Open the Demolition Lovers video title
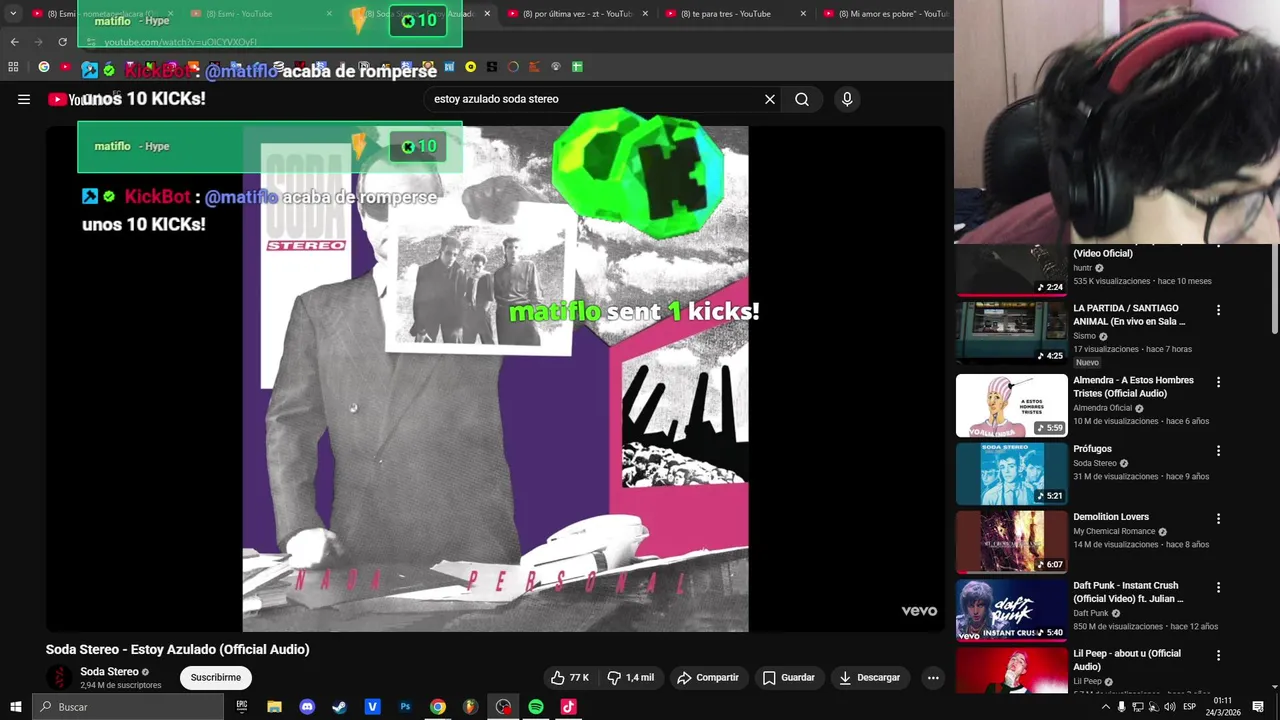Screen dimensions: 1280x720 (1111, 517)
